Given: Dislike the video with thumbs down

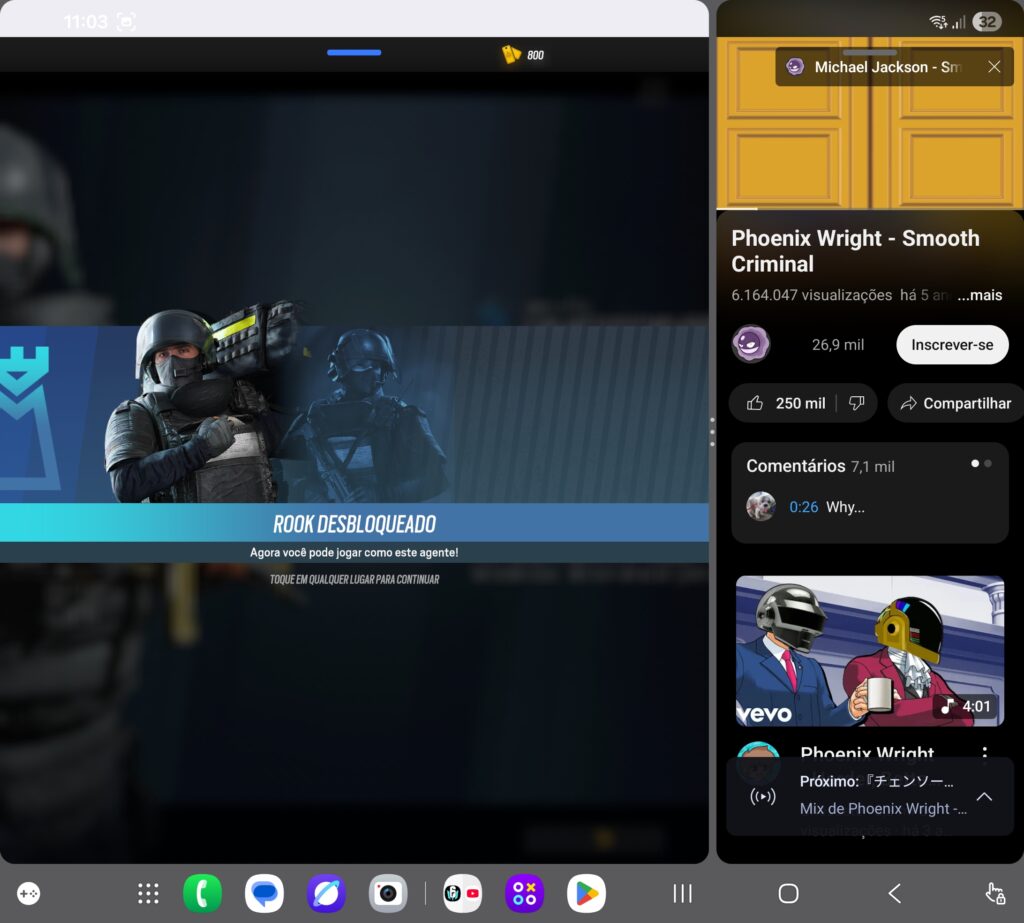Looking at the screenshot, I should click(856, 403).
